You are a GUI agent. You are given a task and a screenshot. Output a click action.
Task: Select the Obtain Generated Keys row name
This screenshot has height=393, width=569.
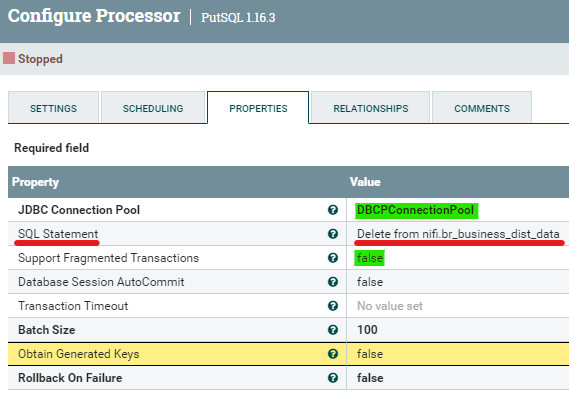[78, 354]
